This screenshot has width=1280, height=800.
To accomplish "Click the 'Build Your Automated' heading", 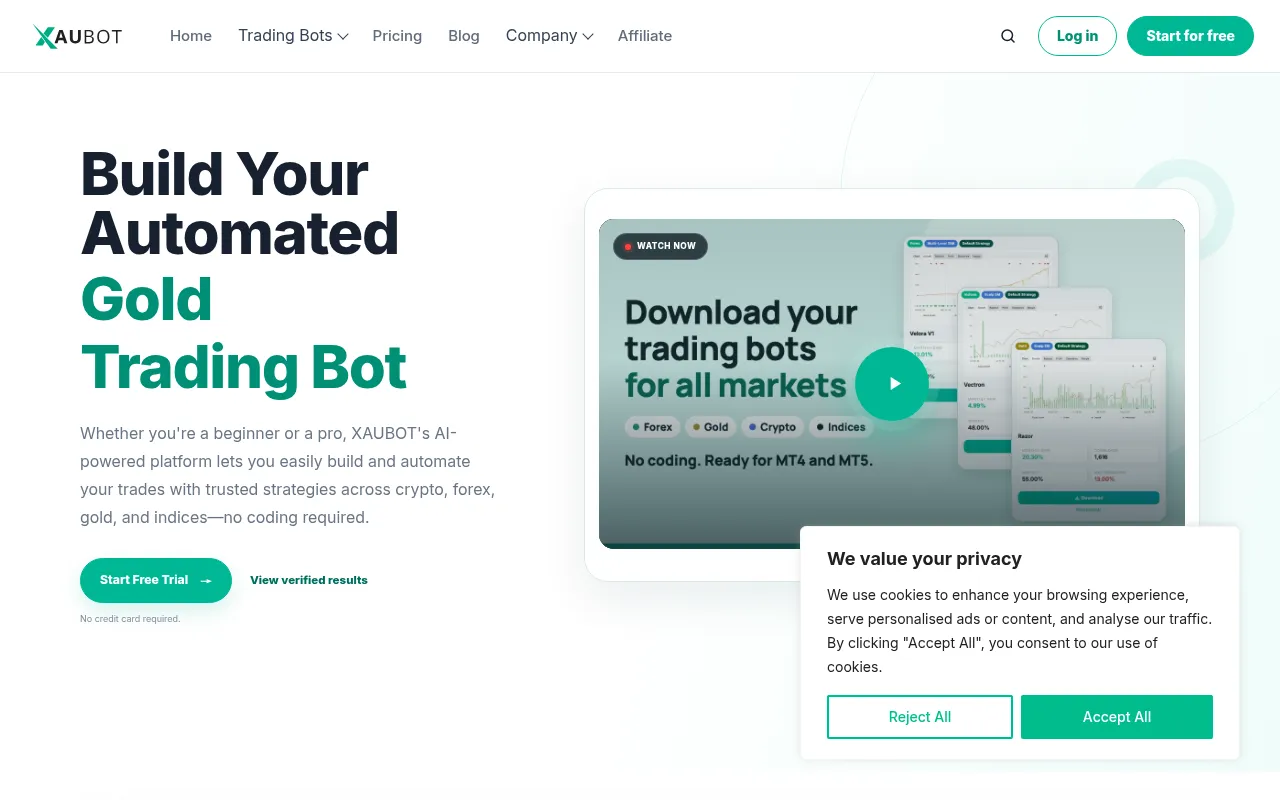I will (x=240, y=203).
